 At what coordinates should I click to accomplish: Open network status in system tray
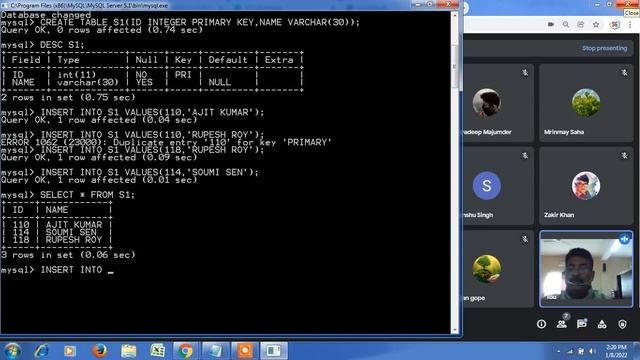[x=570, y=351]
